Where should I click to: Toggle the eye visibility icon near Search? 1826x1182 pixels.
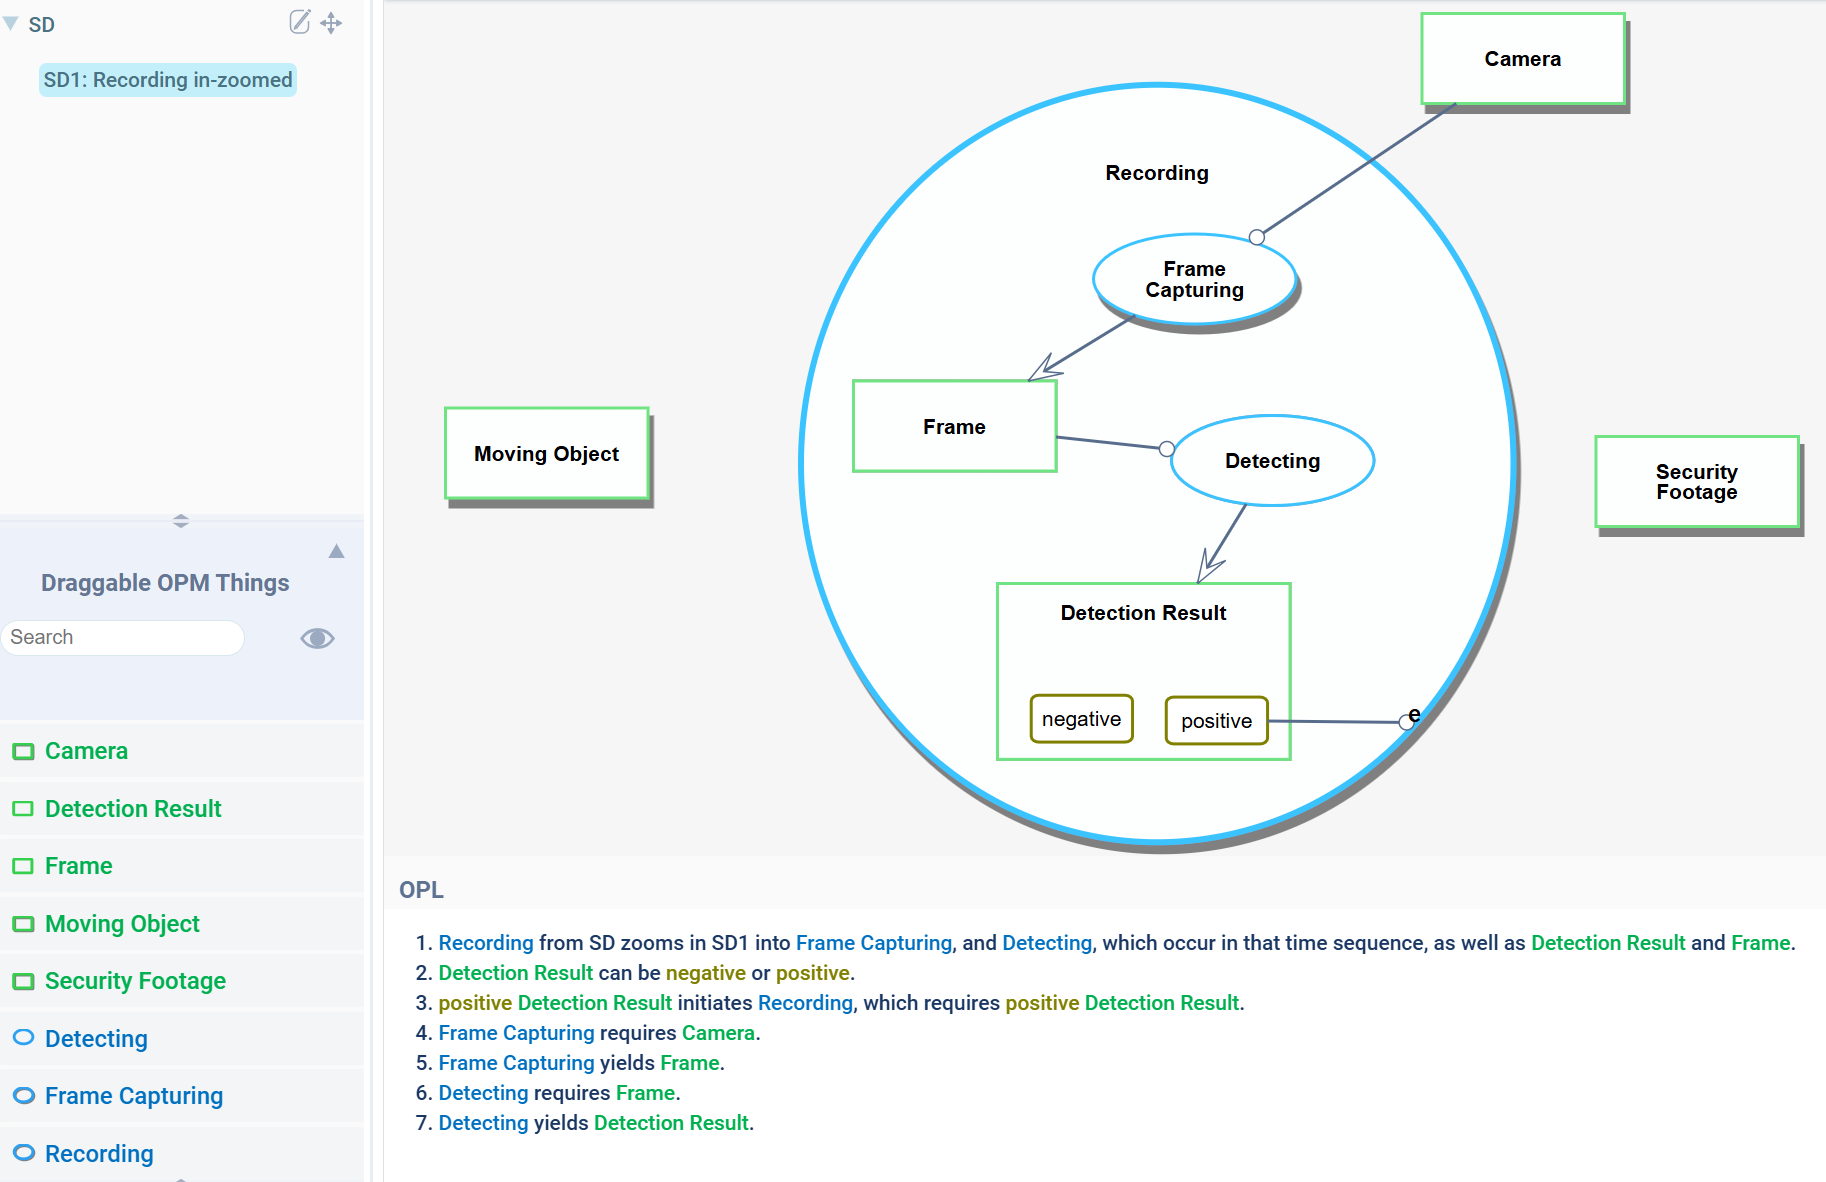[317, 638]
